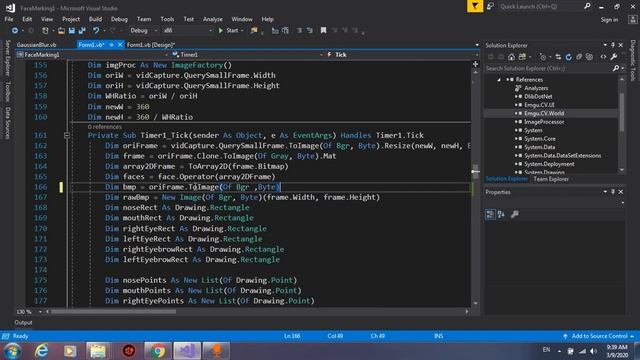Screen dimensions: 640x360
Task: Click the Quick Launch search magnifier
Action: [587, 6]
